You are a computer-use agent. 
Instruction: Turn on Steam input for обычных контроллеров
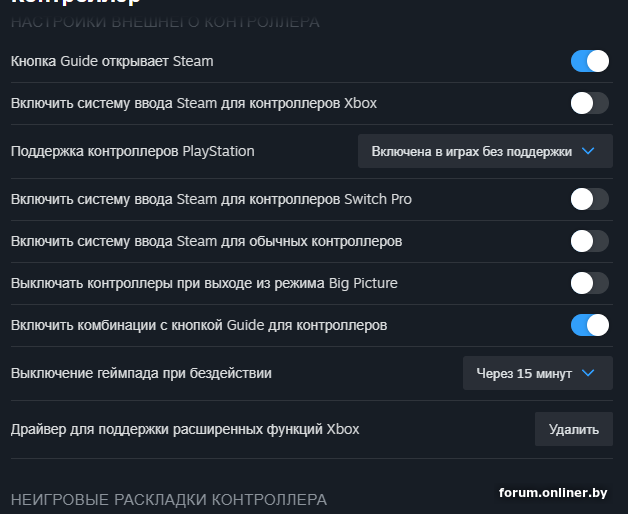[x=589, y=241]
